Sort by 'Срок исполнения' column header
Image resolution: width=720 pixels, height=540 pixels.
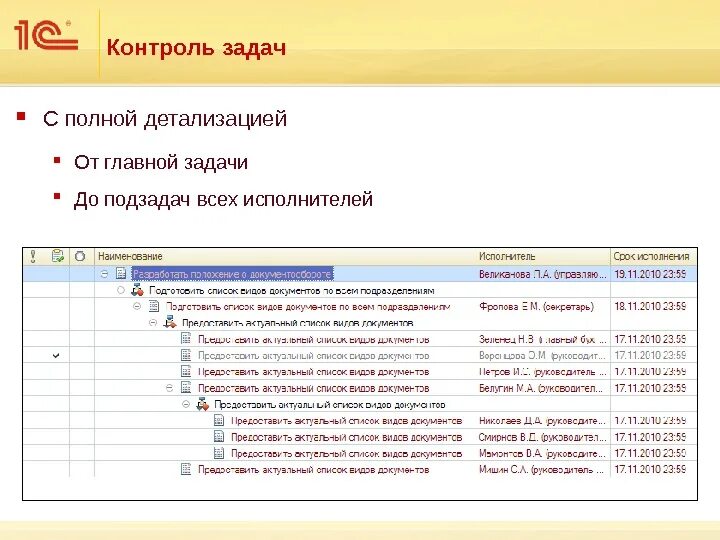coord(652,256)
